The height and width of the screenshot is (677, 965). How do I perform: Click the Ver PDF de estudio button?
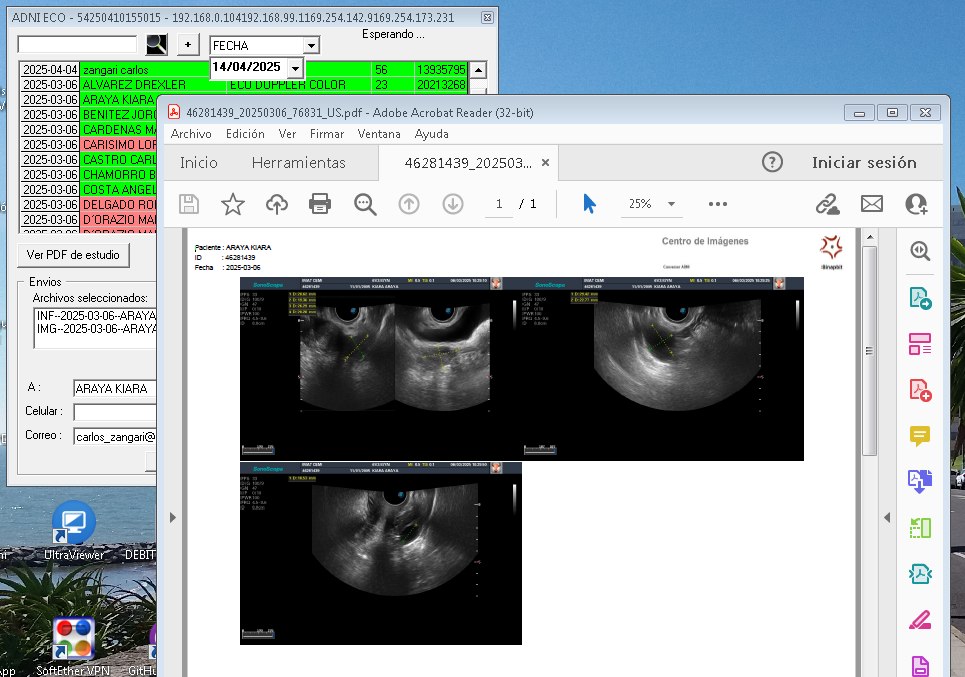74,255
